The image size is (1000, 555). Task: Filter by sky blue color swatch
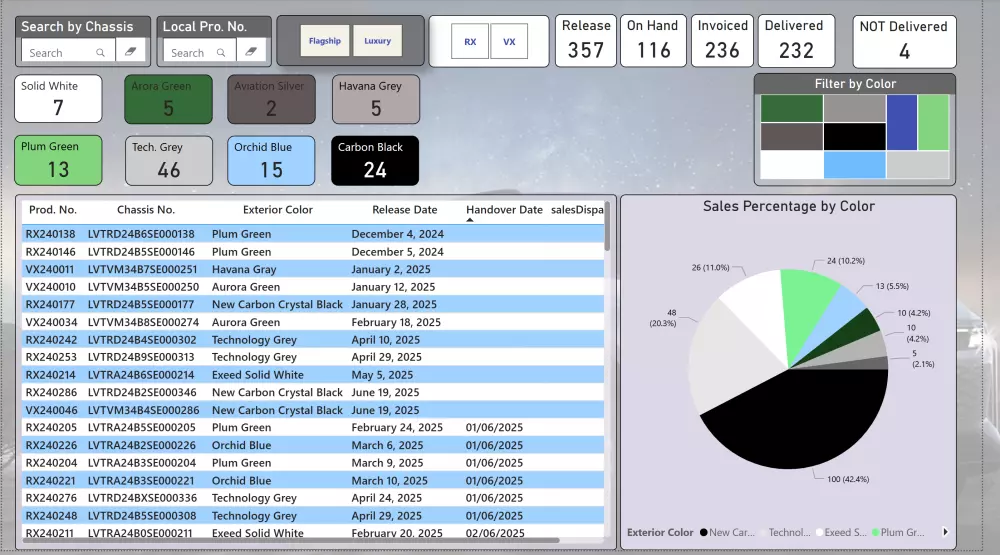[x=855, y=165]
